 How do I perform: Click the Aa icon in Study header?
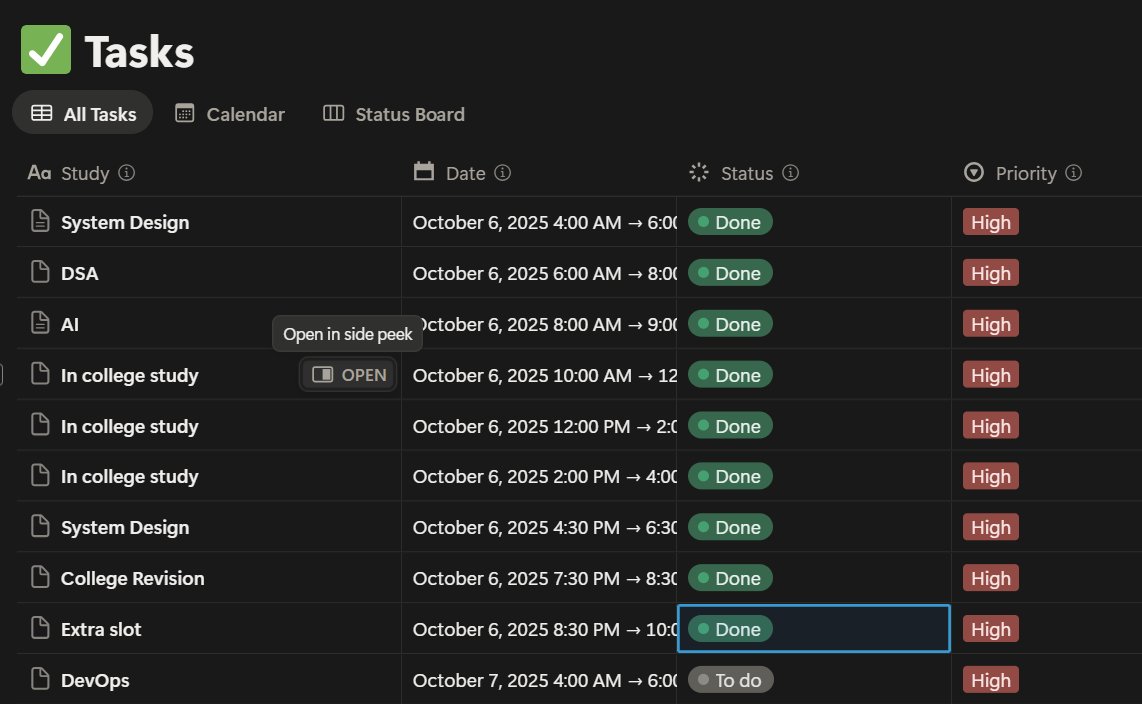[39, 173]
